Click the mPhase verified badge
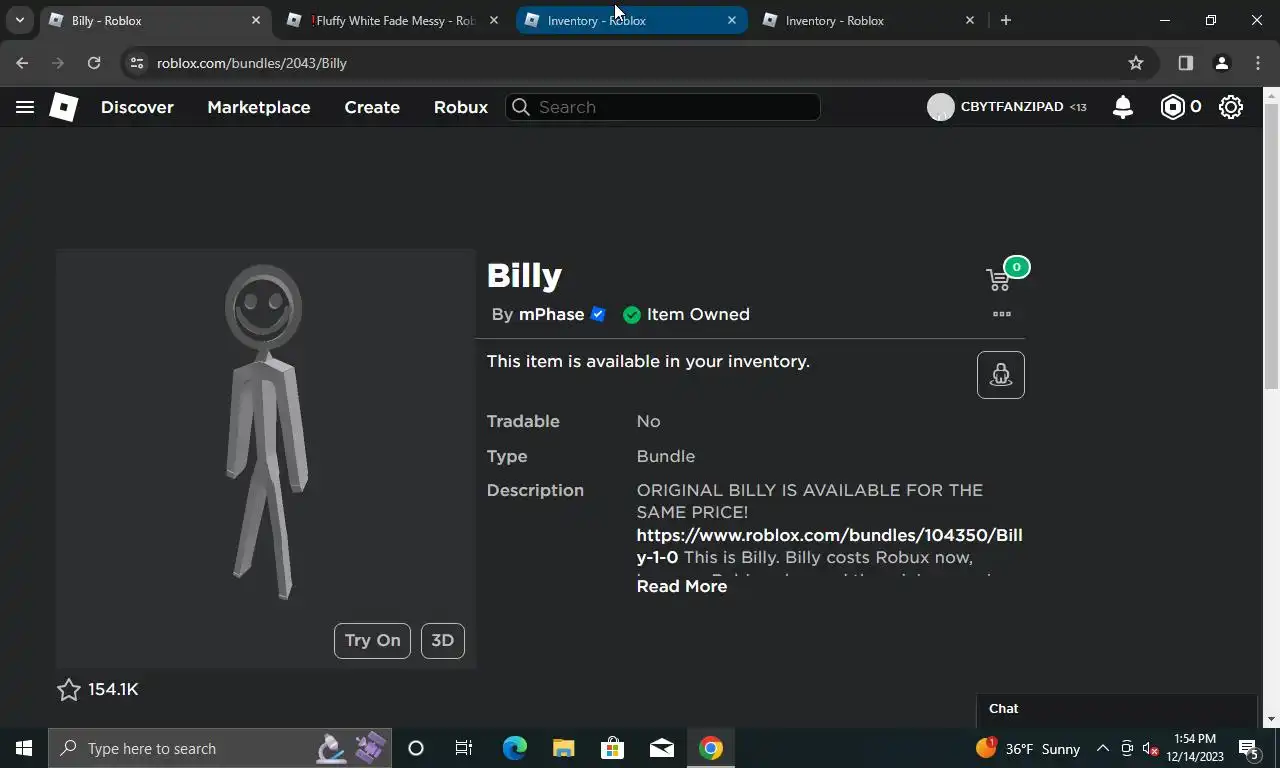 pyautogui.click(x=598, y=314)
